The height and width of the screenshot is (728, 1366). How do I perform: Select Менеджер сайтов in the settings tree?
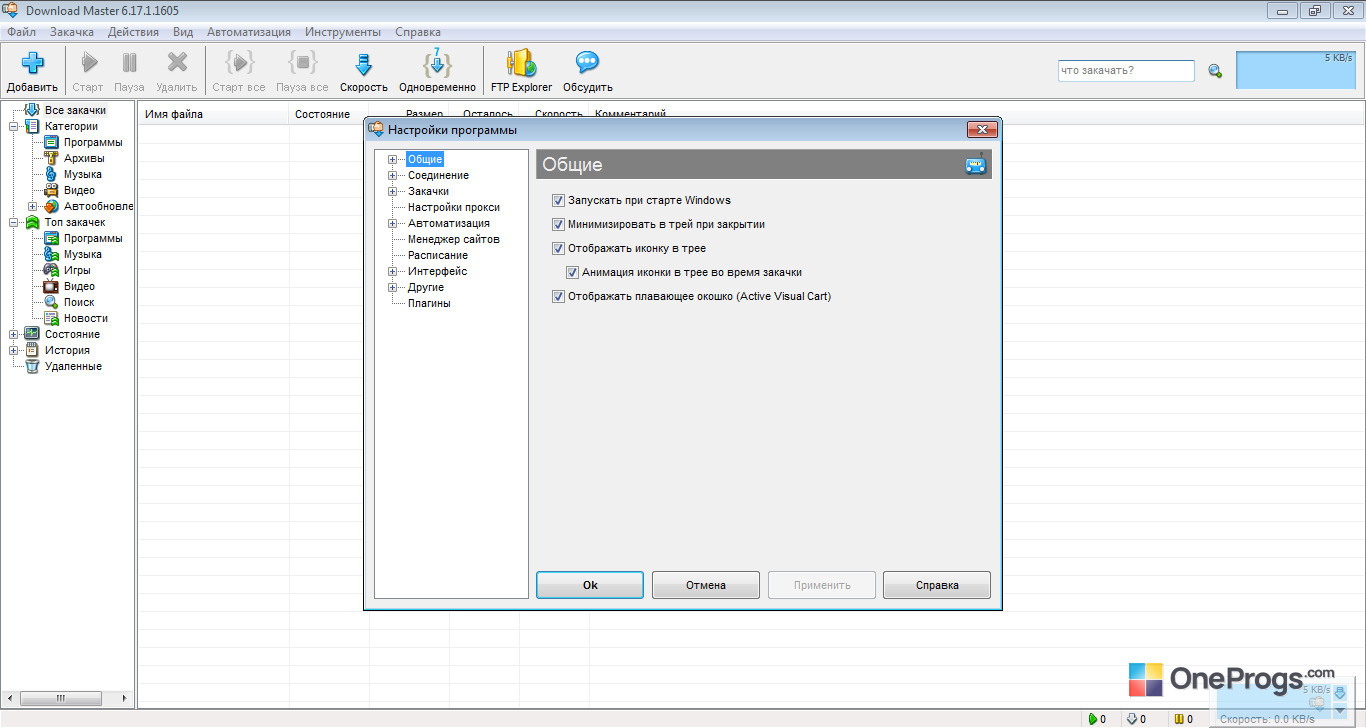[x=454, y=239]
